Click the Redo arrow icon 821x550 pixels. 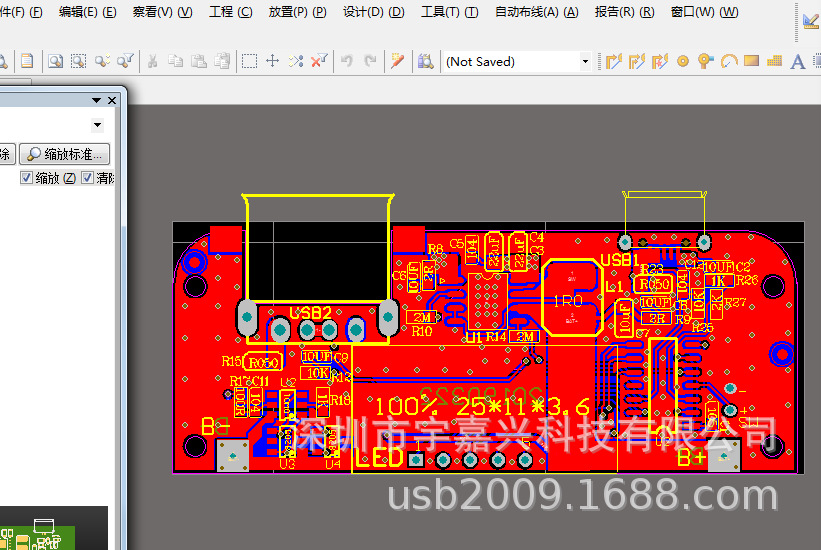point(370,61)
